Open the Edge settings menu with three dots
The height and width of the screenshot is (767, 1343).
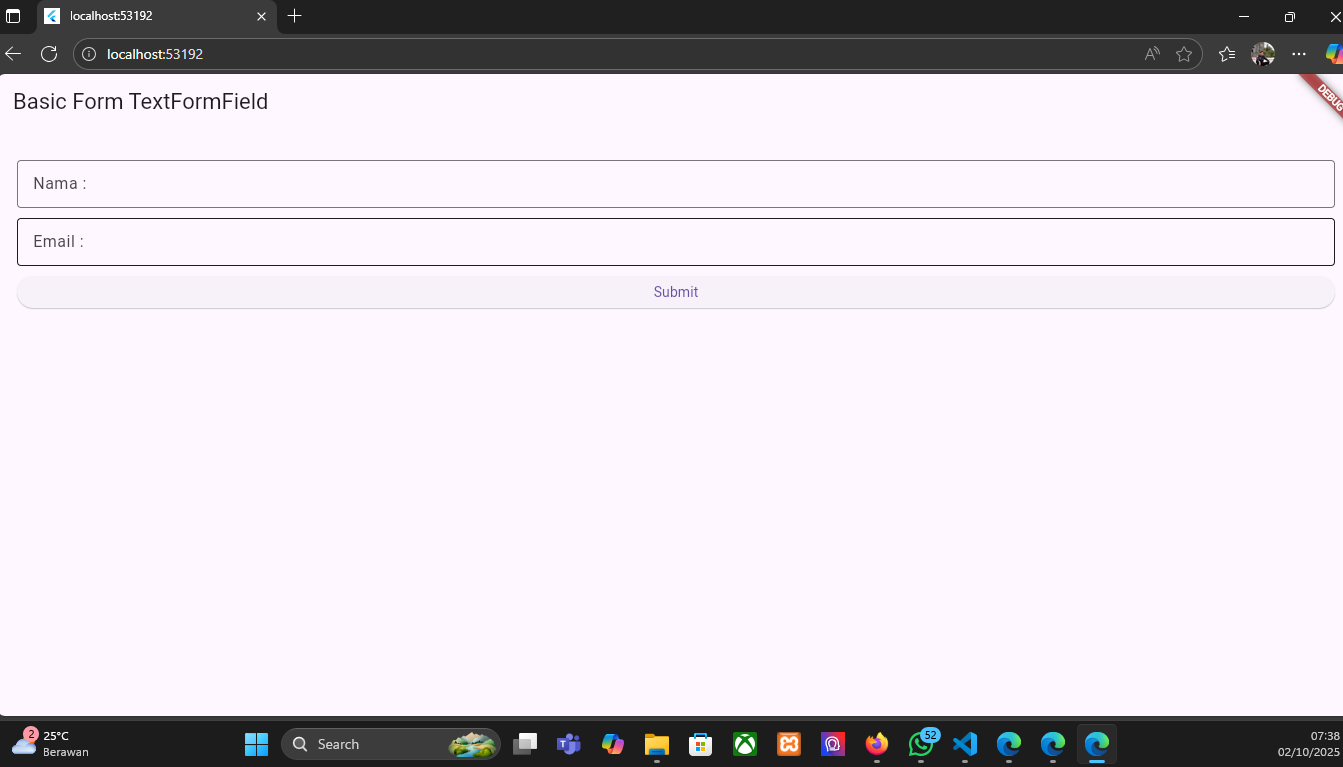(x=1298, y=54)
